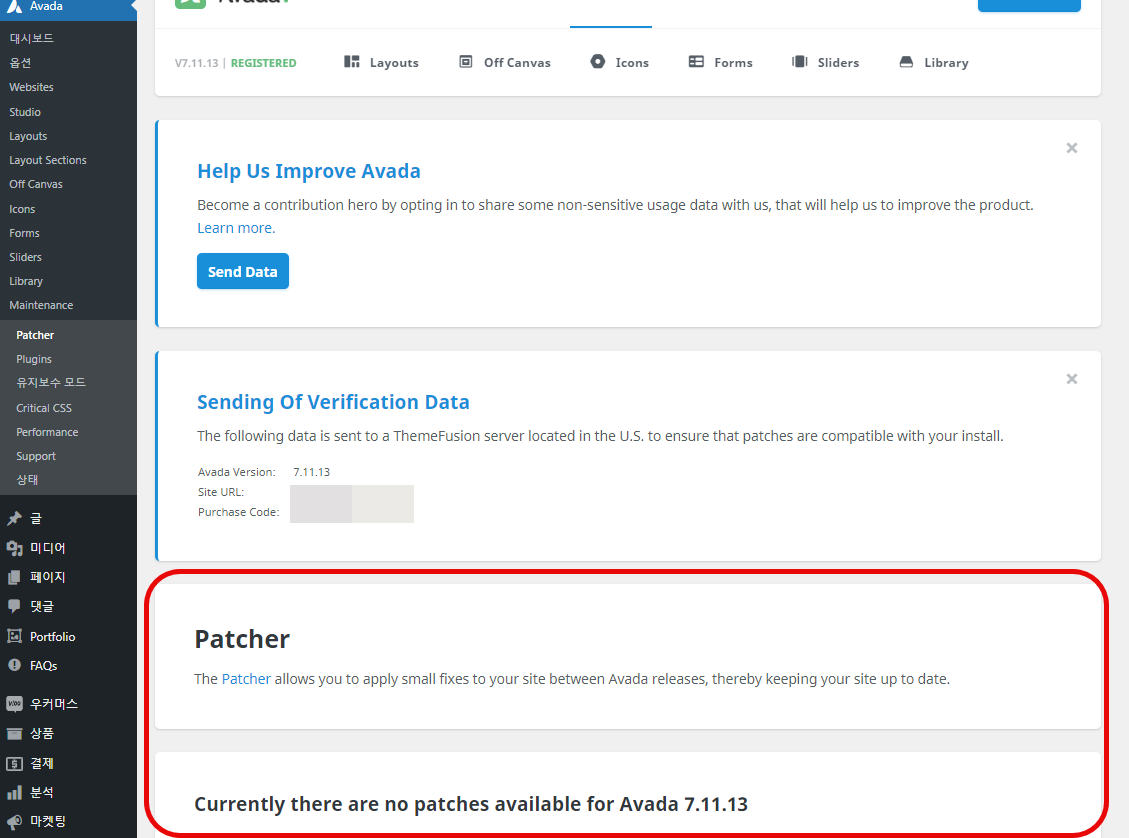Open Critical CSS in sidebar
Screen dimensions: 1129x838
pos(44,408)
